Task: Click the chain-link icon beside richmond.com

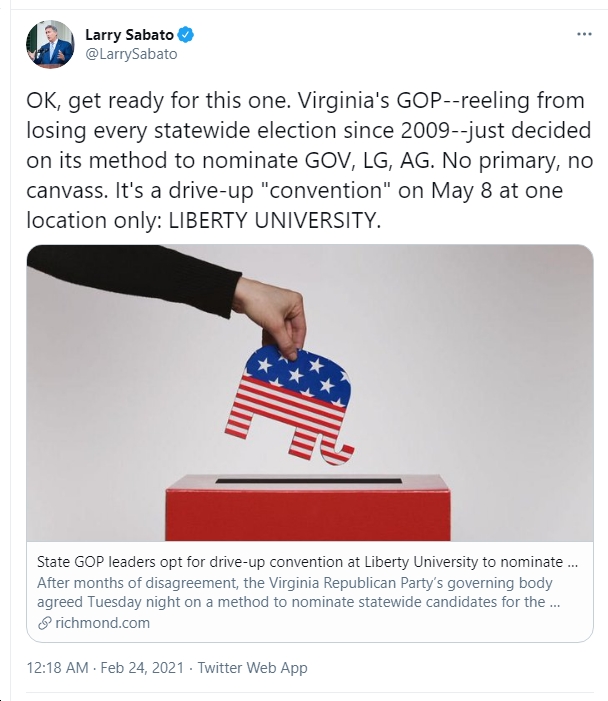Action: coord(44,623)
